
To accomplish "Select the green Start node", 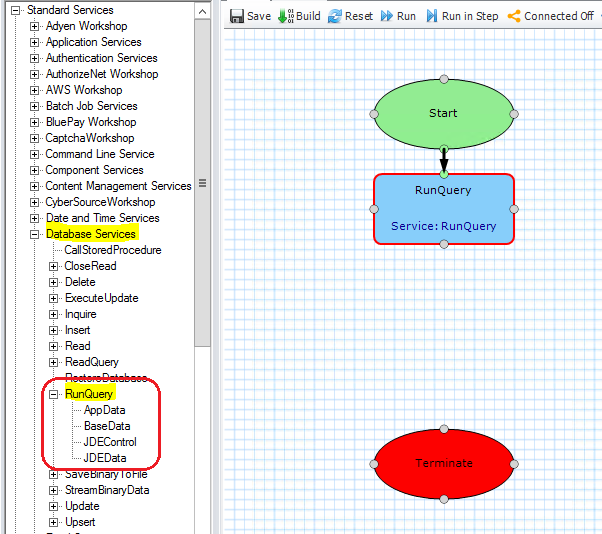I will 444,114.
